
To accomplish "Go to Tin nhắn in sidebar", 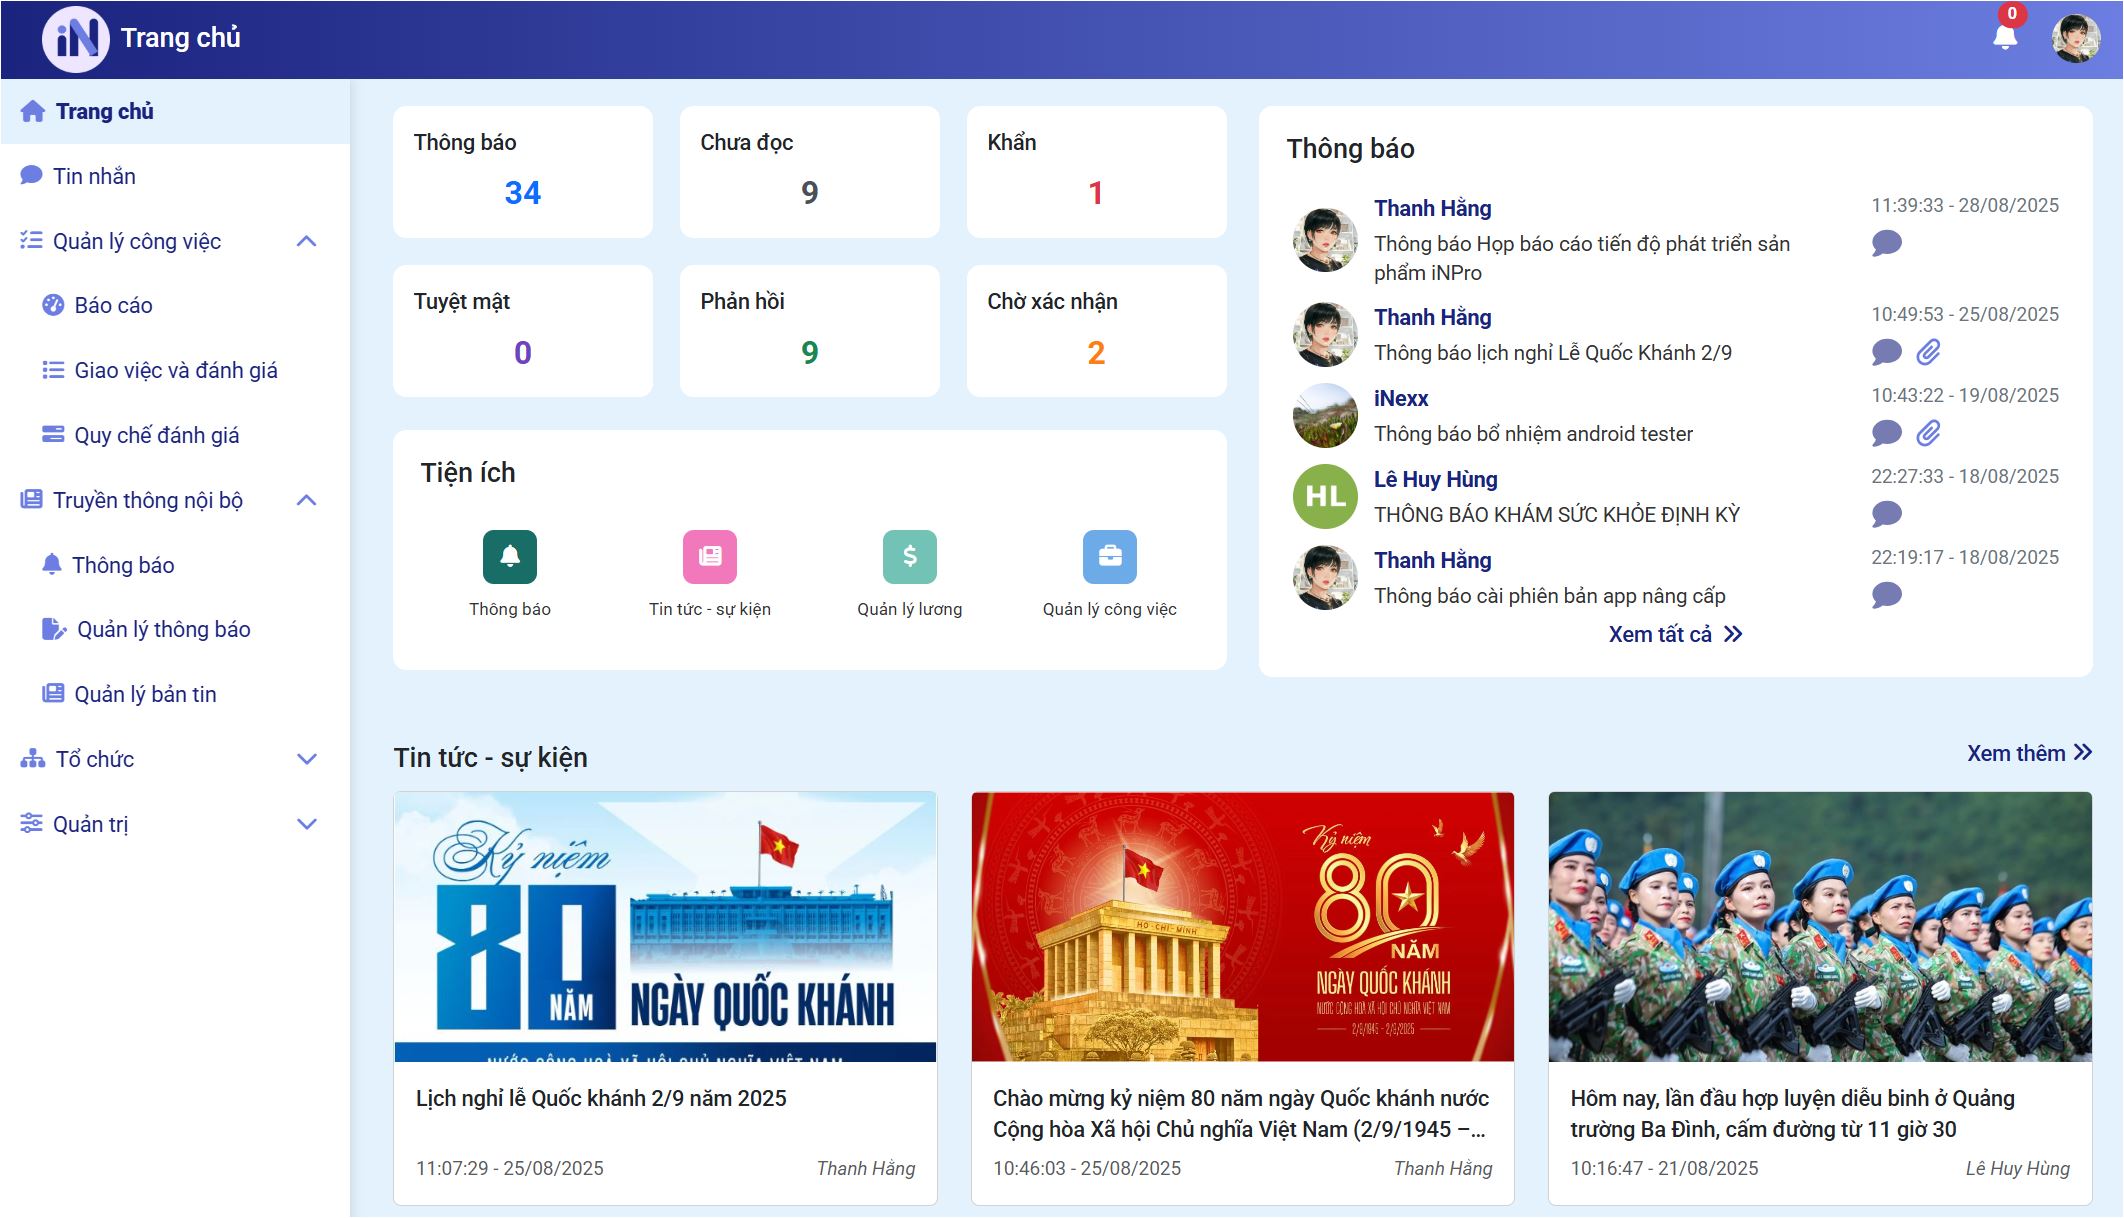I will click(94, 176).
